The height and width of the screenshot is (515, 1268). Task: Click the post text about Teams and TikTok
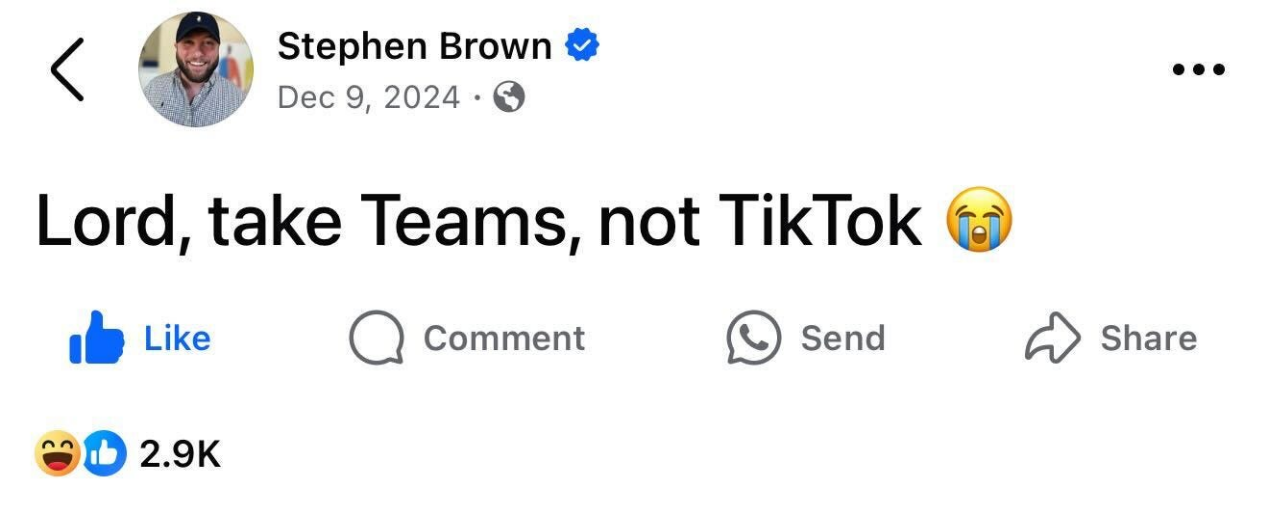click(x=478, y=221)
